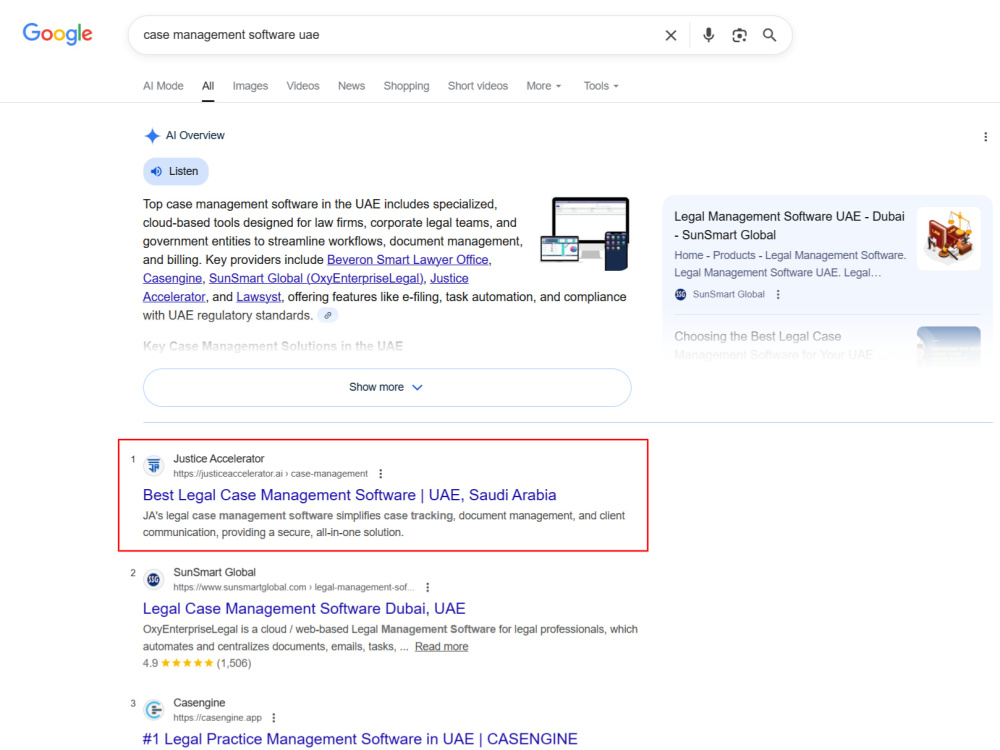
Task: Switch to Images tab
Action: pos(250,86)
